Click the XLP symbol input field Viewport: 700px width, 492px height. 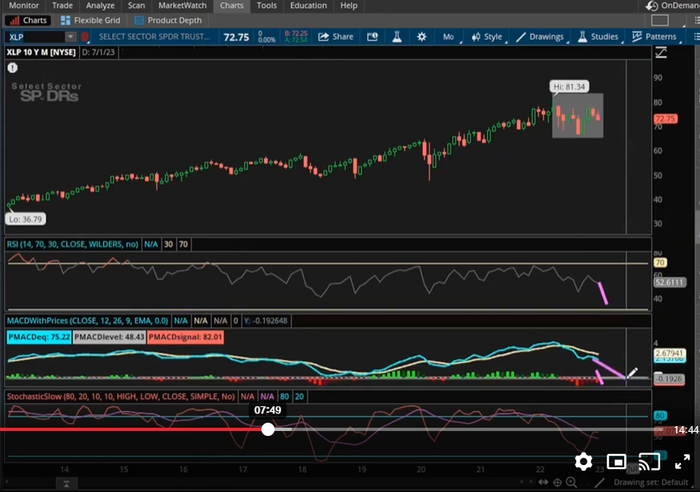point(36,37)
